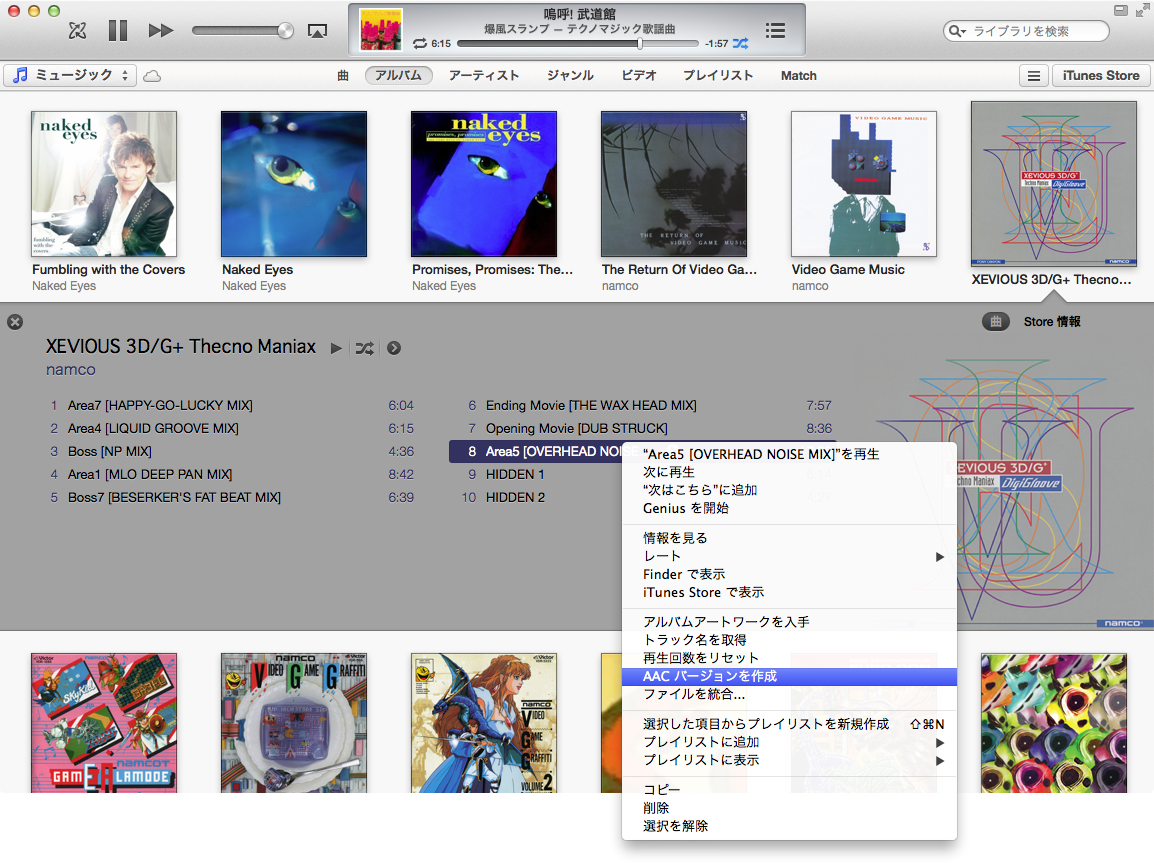The width and height of the screenshot is (1154, 863).
Task: Click the playback progress bar
Action: tap(578, 43)
